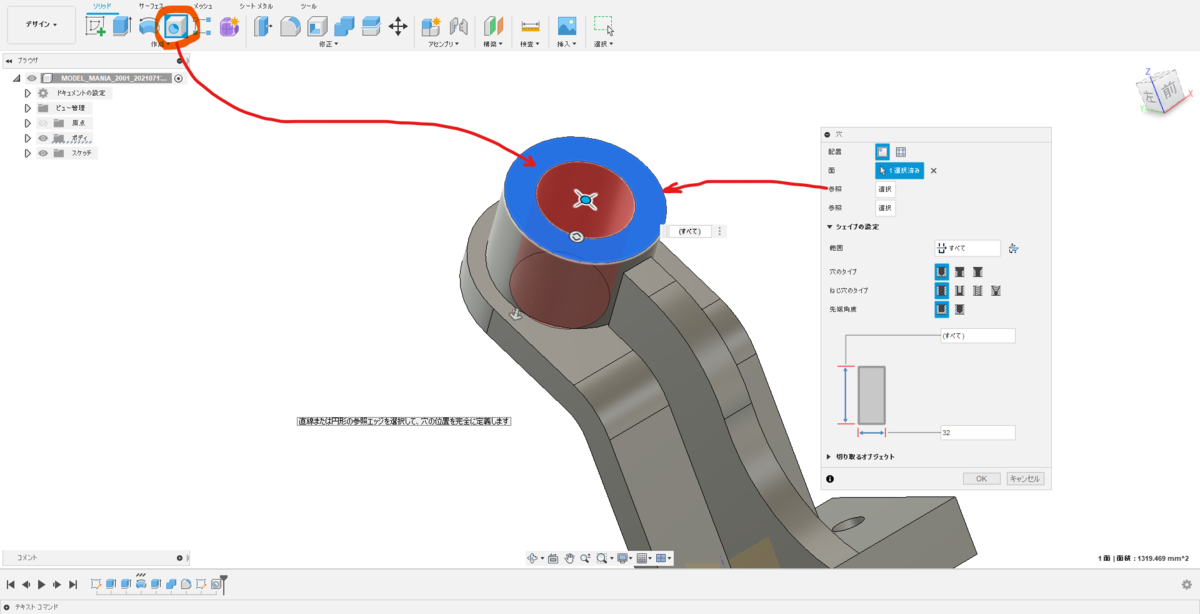
Task: Open the extent range dropdown
Action: click(x=968, y=248)
